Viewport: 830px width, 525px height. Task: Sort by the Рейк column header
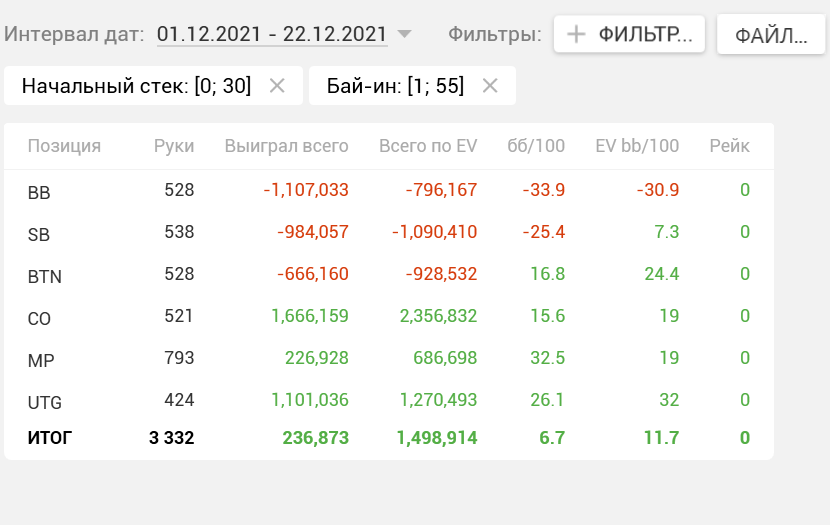729,146
